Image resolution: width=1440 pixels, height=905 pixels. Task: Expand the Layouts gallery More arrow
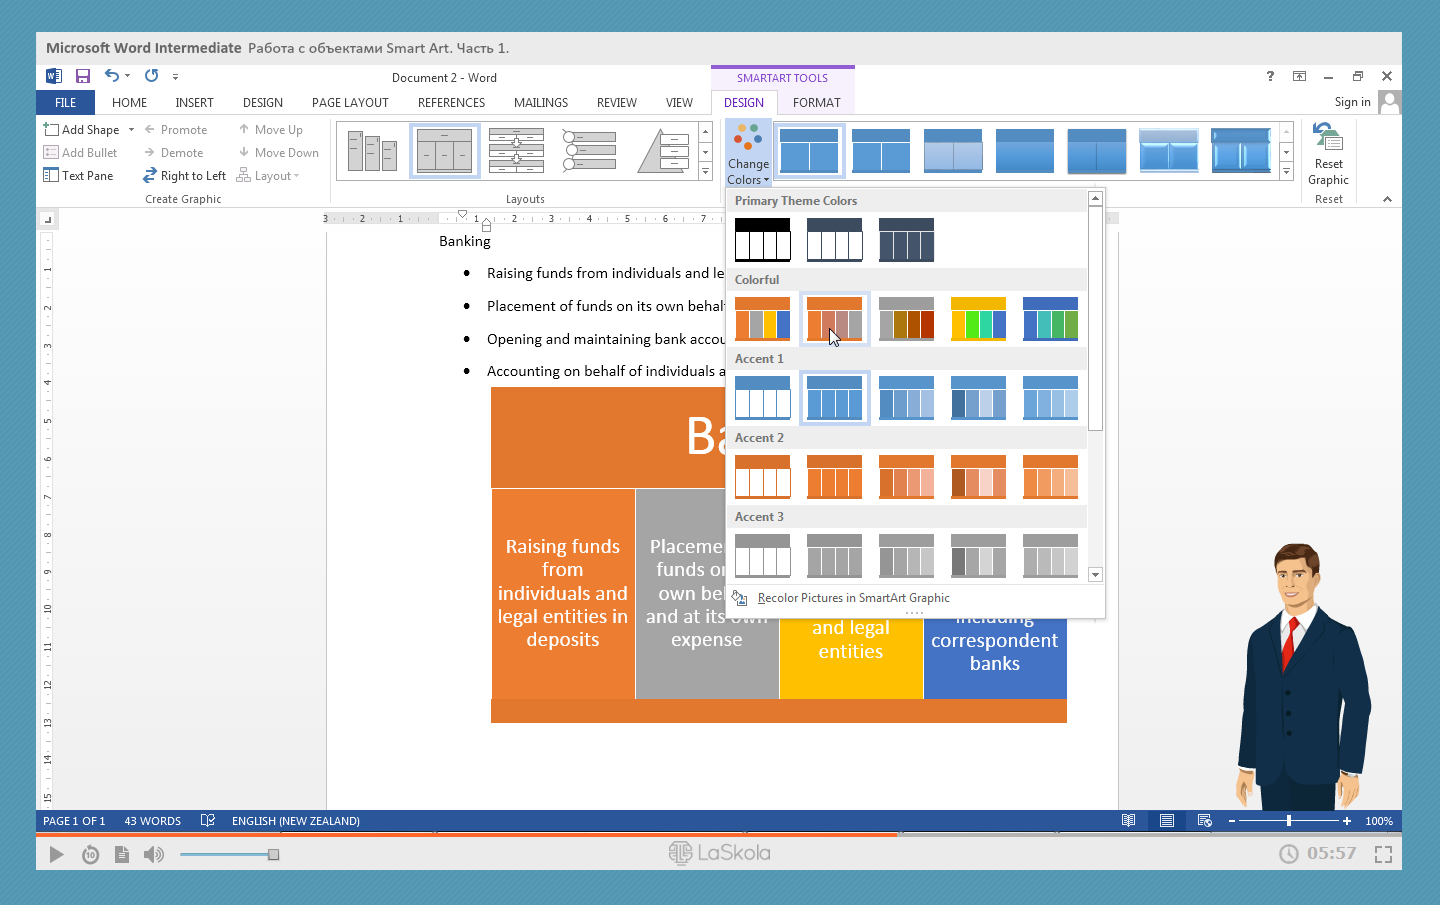click(705, 174)
